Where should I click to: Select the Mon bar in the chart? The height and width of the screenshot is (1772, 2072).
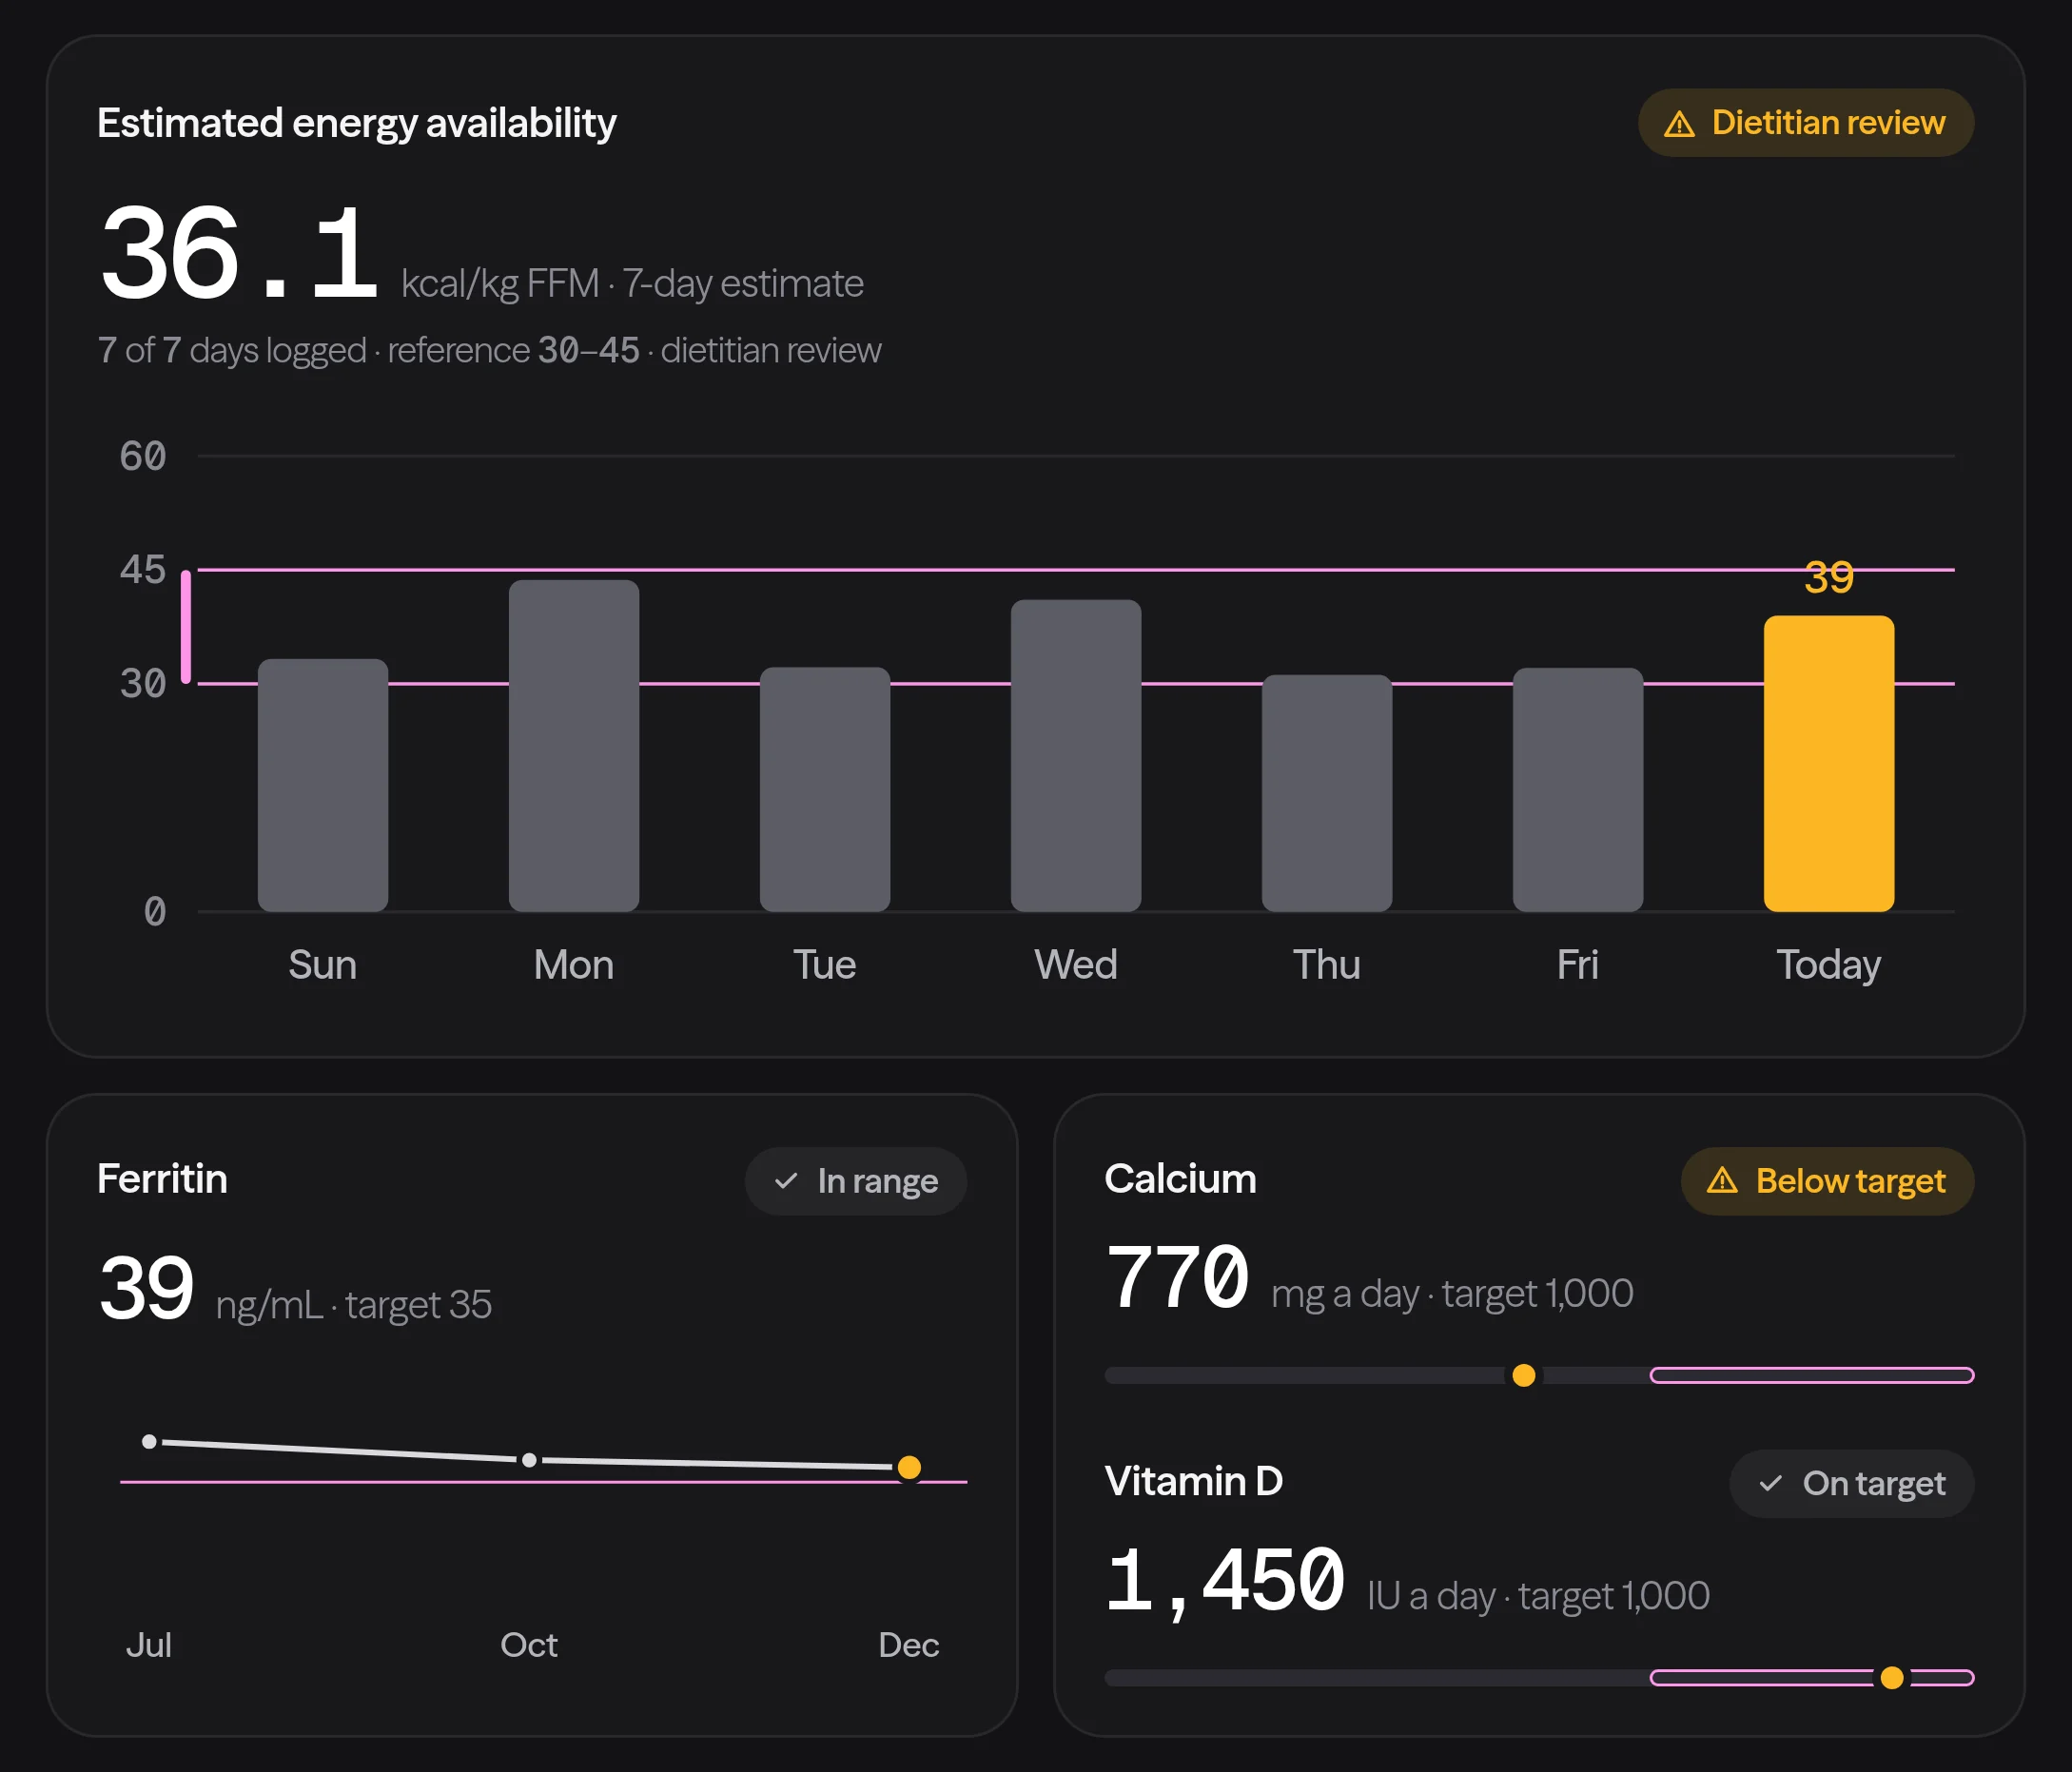[574, 746]
